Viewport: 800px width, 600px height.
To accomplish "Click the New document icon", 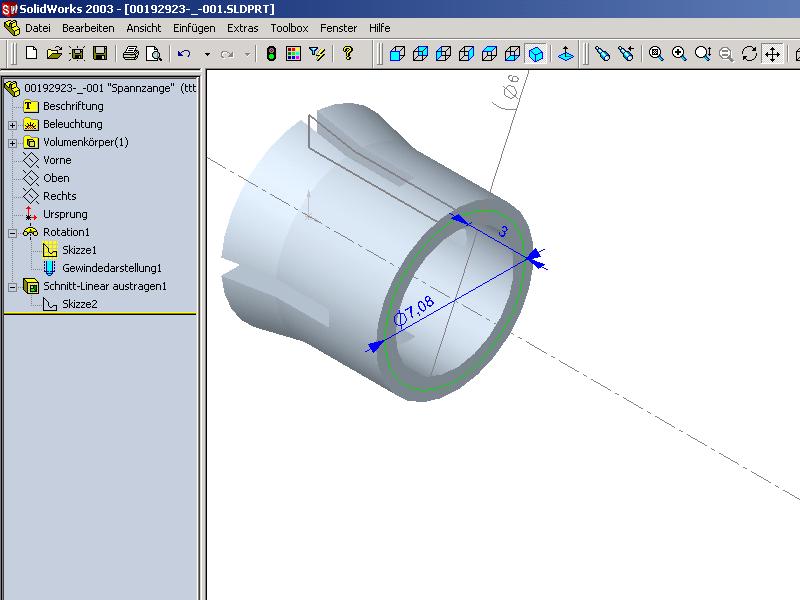I will [31, 53].
